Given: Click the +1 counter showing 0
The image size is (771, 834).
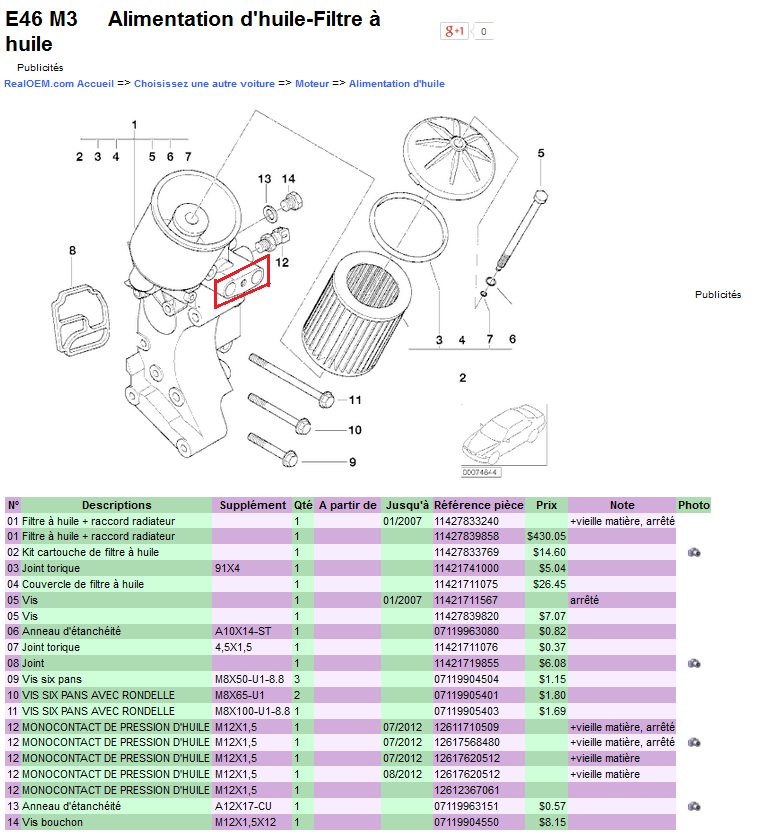Looking at the screenshot, I should coord(483,31).
